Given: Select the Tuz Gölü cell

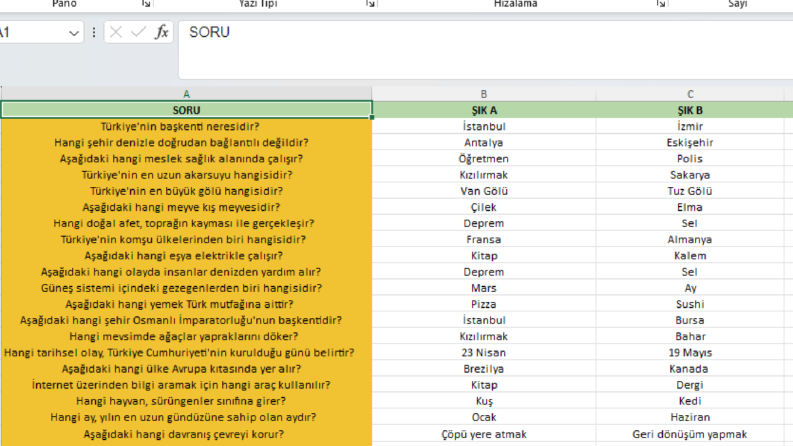Looking at the screenshot, I should pos(690,191).
